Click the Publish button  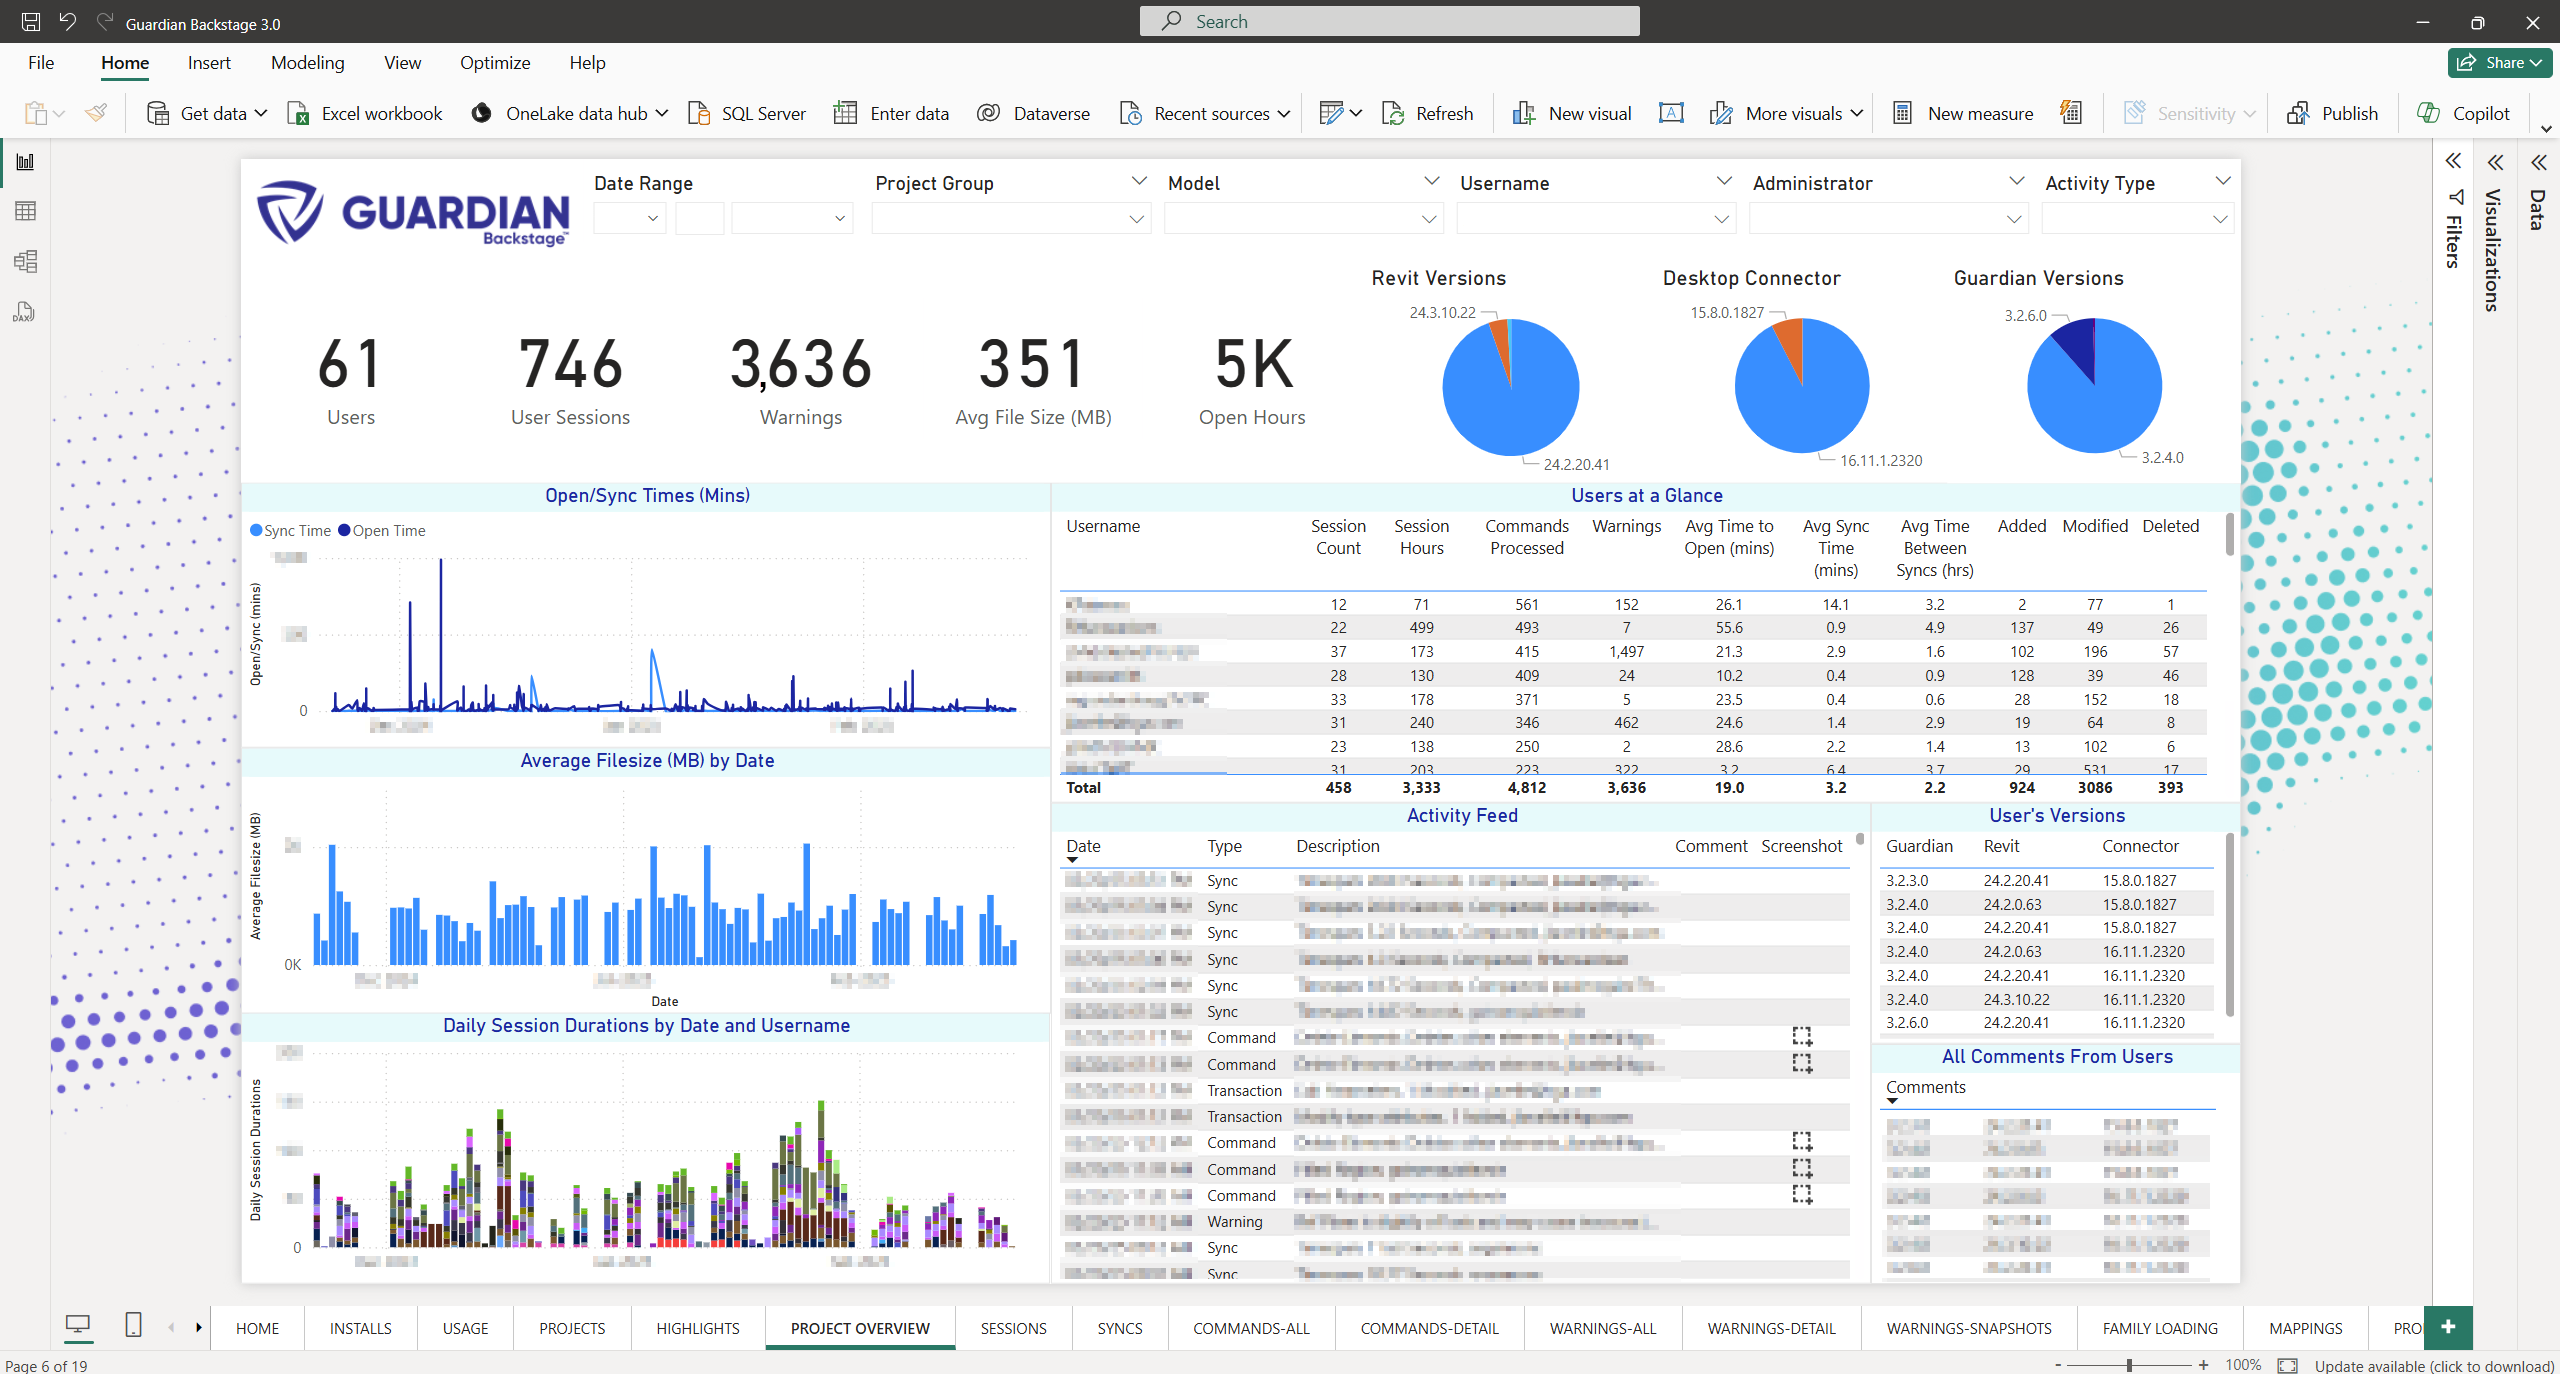tap(2332, 113)
